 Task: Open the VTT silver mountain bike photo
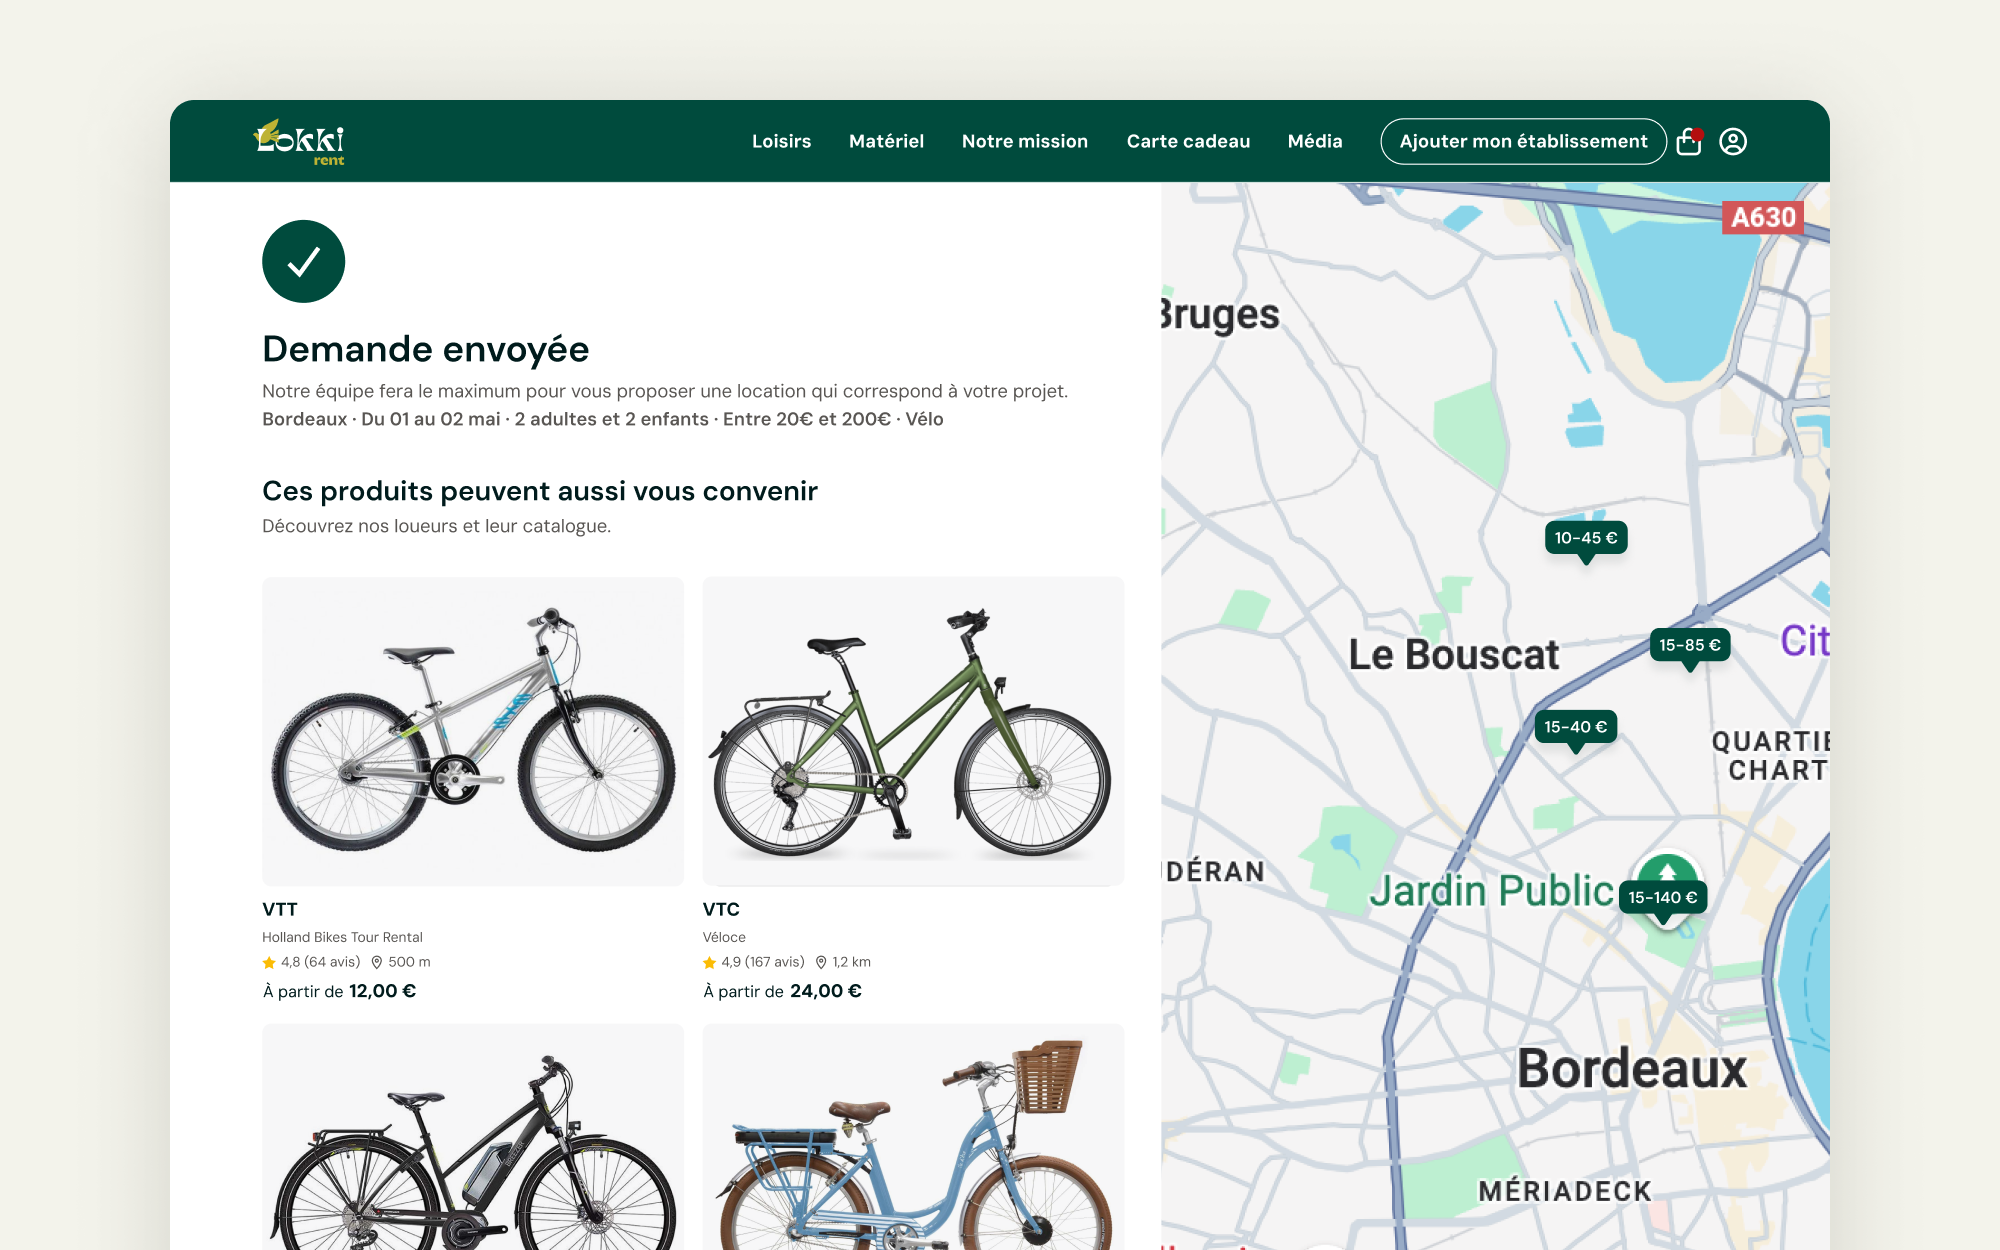pos(473,731)
